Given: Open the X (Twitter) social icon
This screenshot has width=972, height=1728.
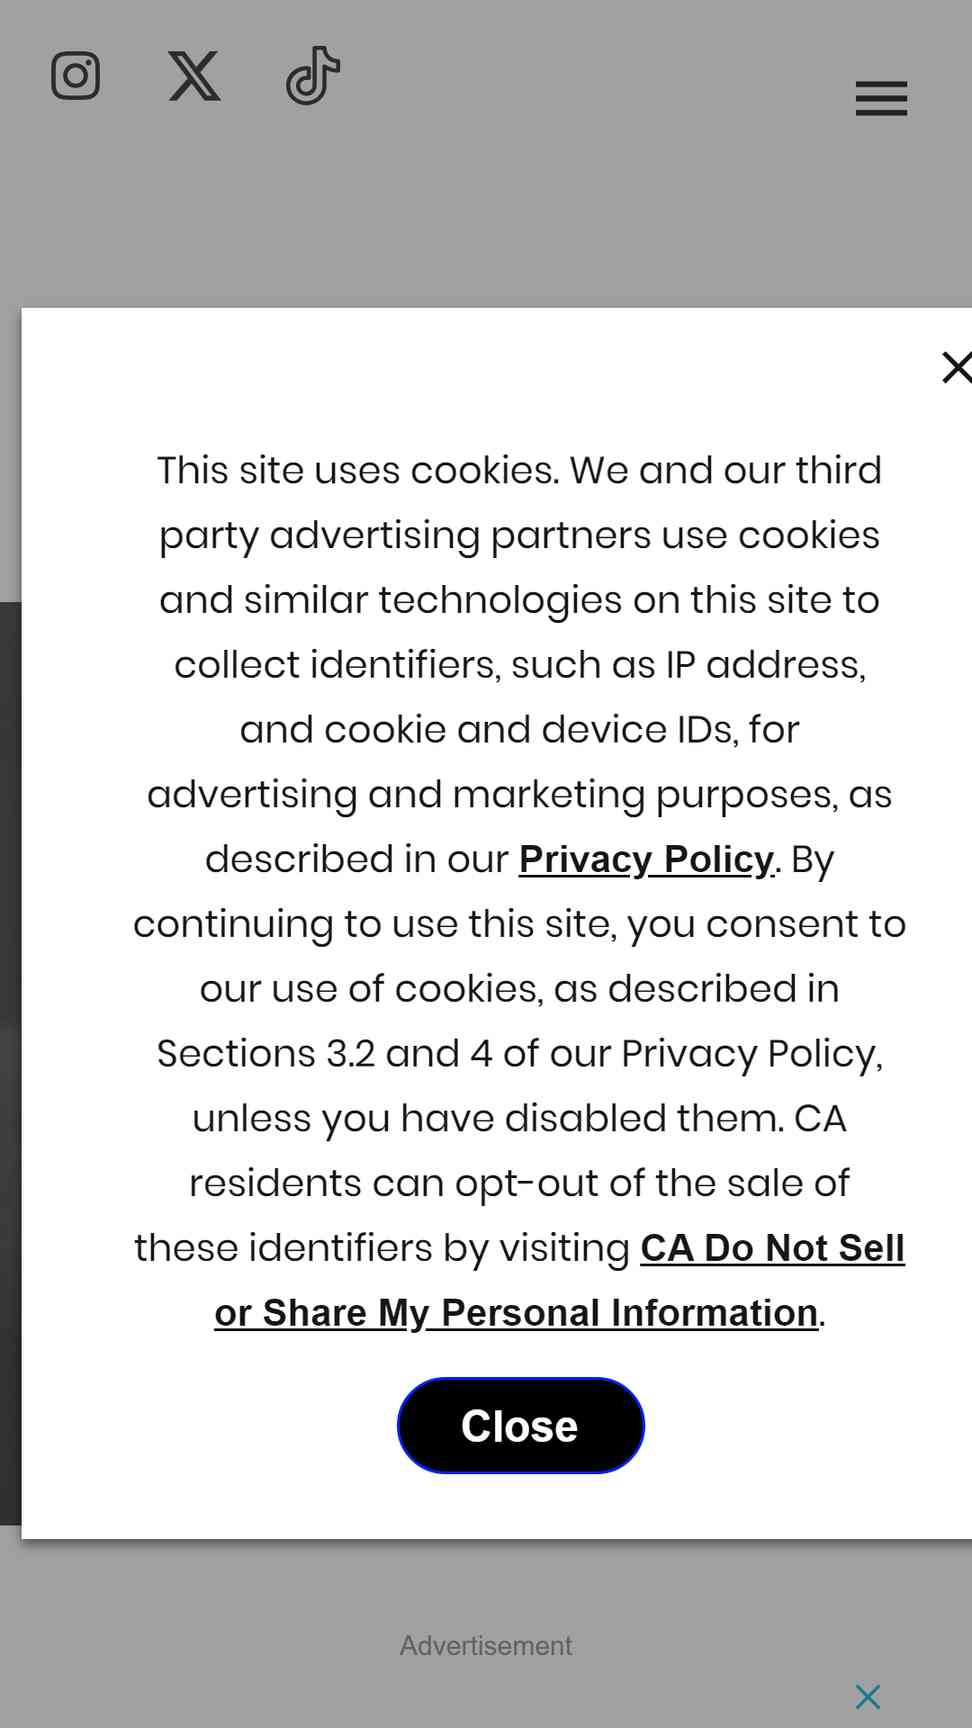Looking at the screenshot, I should point(194,76).
